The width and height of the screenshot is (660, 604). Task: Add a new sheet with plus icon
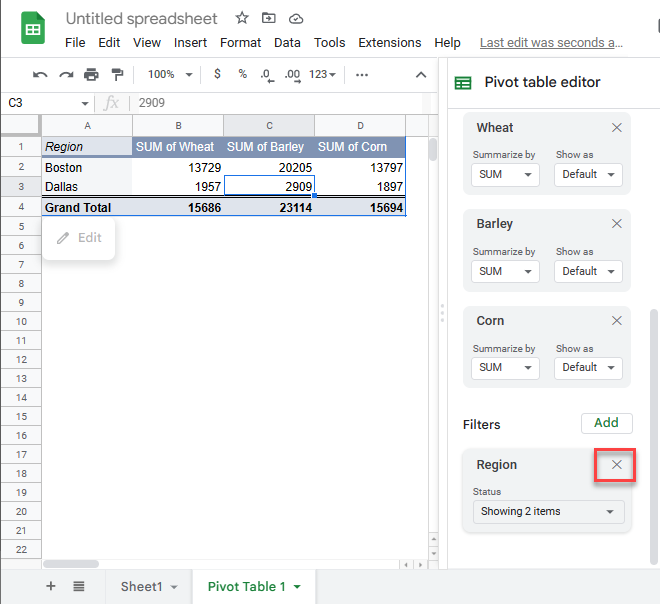(51, 587)
